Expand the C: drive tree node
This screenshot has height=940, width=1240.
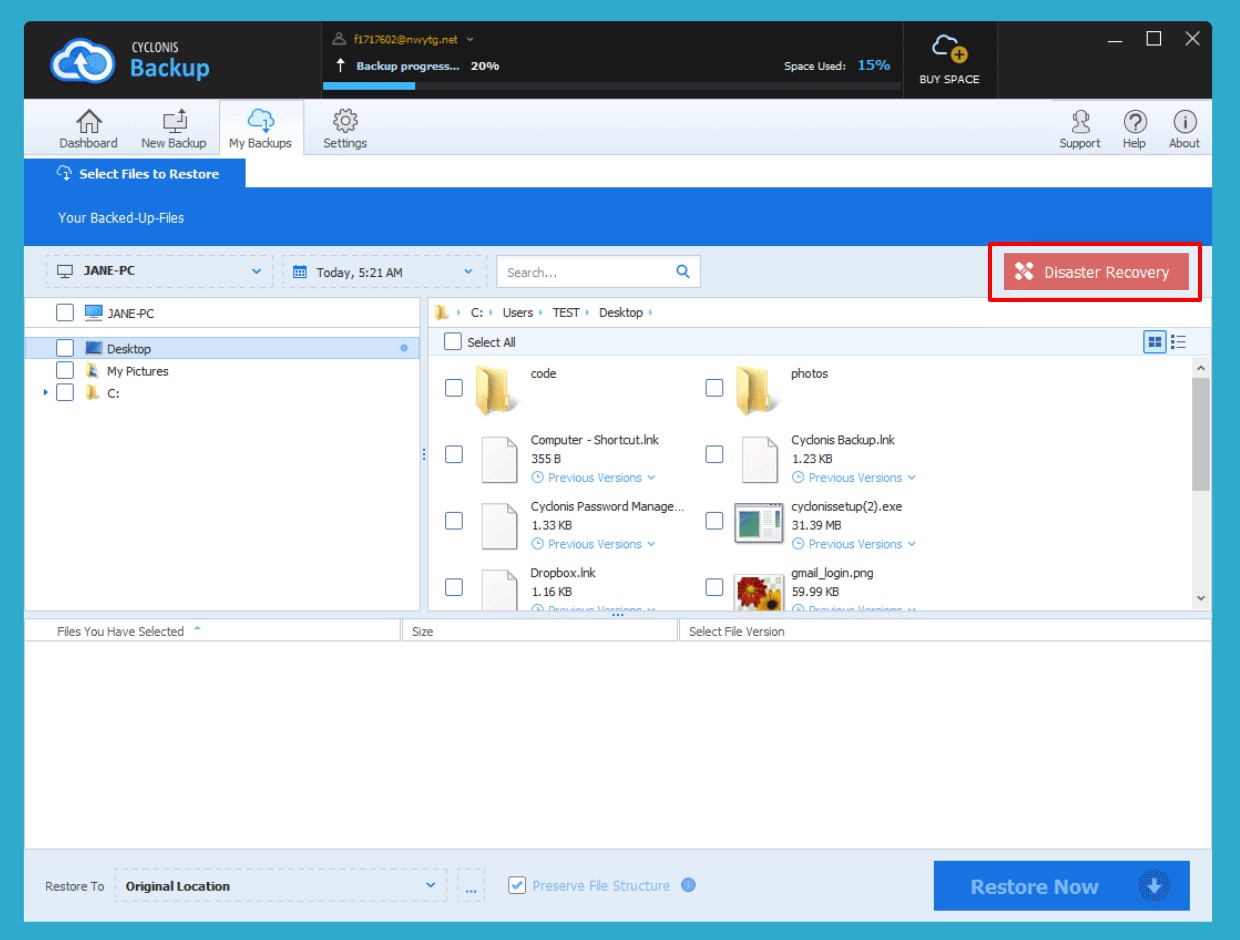[46, 393]
